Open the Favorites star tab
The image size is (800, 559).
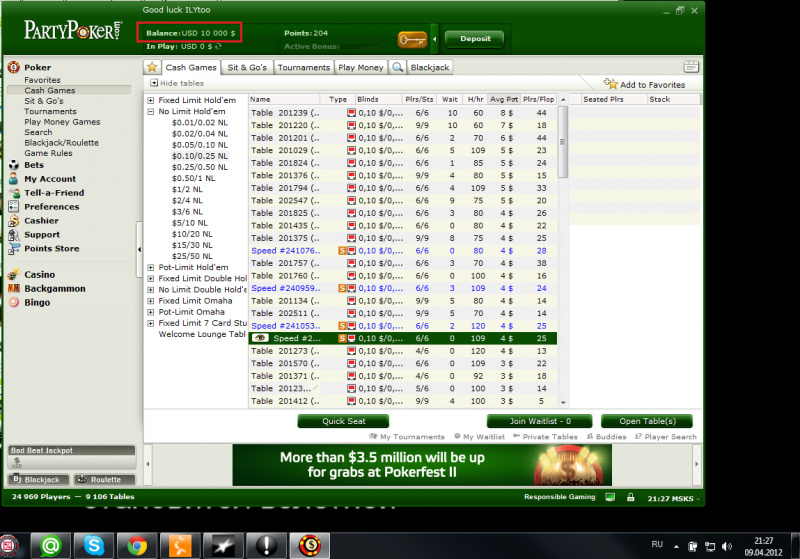pos(152,67)
